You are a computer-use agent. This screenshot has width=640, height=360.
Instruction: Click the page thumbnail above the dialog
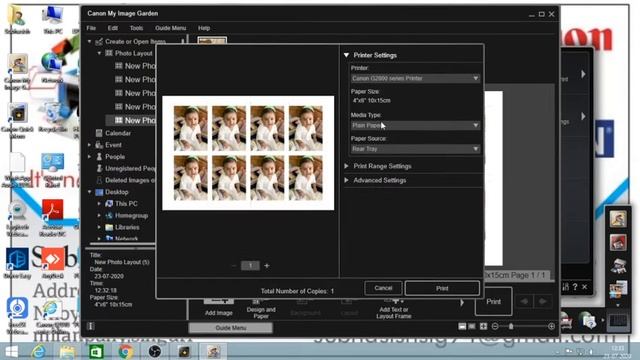click(212, 40)
